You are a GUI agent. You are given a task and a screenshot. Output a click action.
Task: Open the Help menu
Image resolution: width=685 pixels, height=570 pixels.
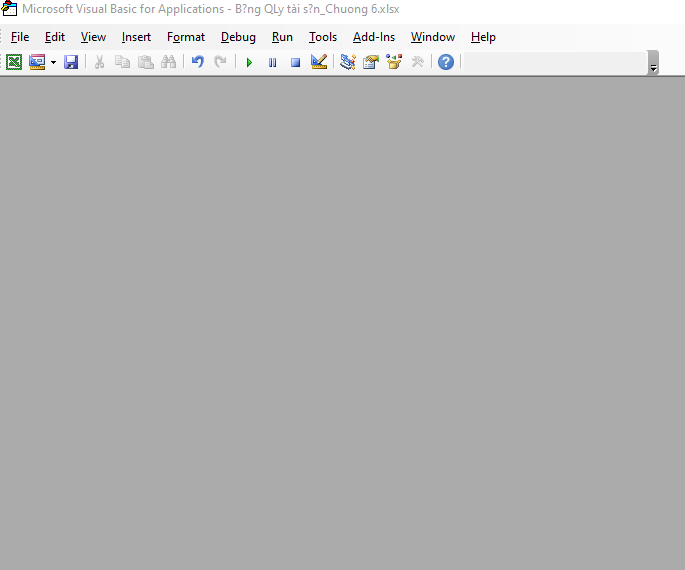[483, 37]
